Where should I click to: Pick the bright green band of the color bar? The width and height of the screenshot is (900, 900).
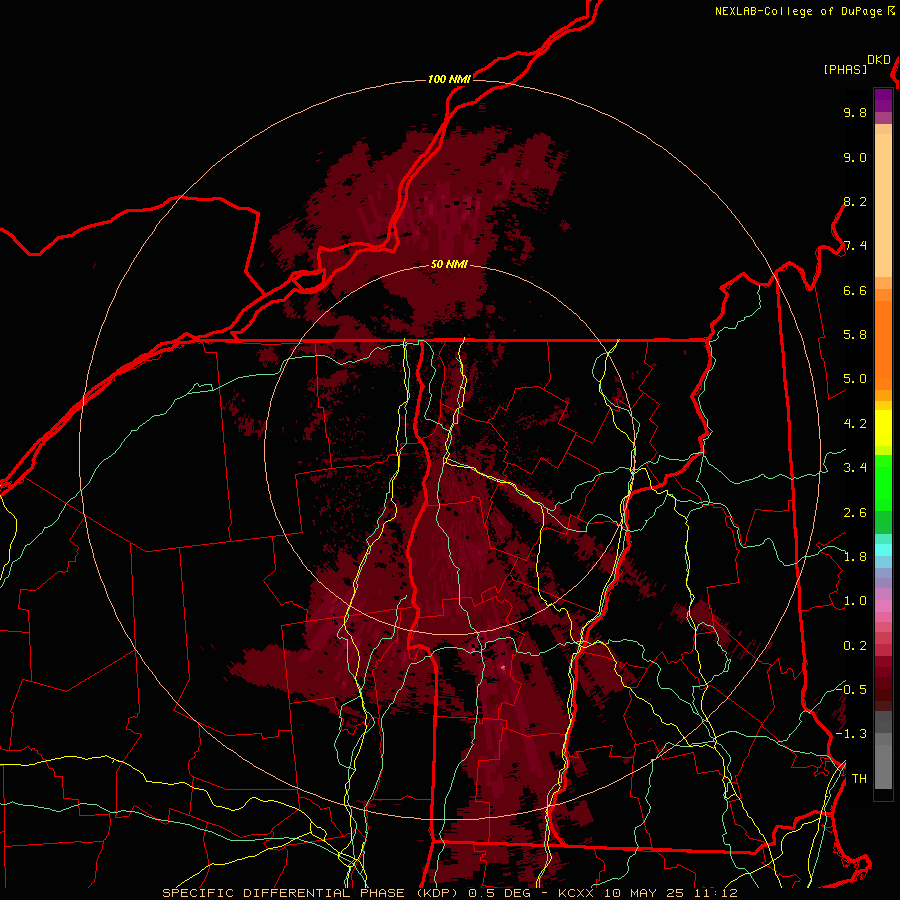point(883,484)
